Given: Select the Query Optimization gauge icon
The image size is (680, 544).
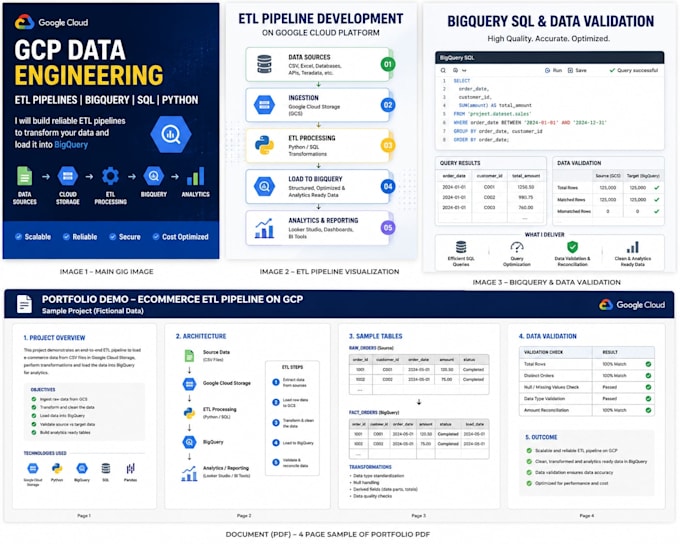Looking at the screenshot, I should pos(517,247).
